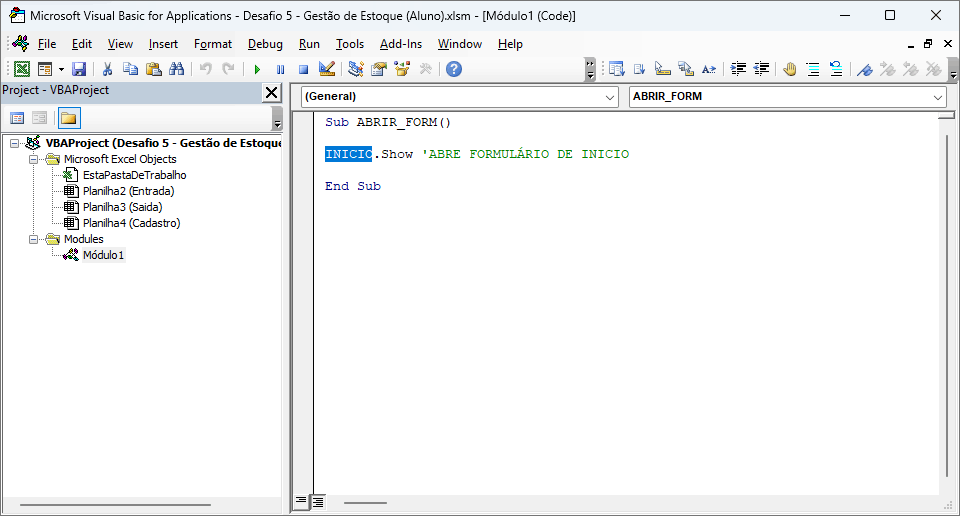Image resolution: width=960 pixels, height=516 pixels.
Task: Select EstaPastaDeTrabalho in the tree
Action: tap(135, 175)
